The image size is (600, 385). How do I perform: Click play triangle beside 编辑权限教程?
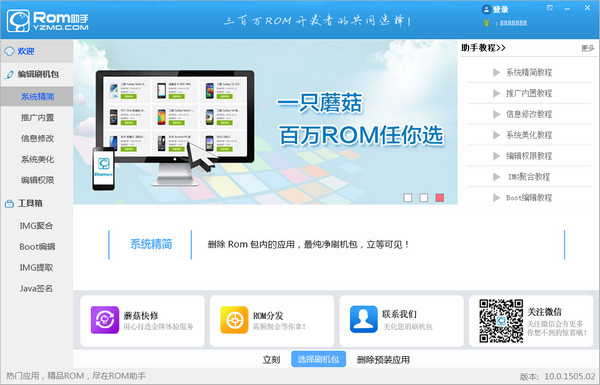(496, 156)
